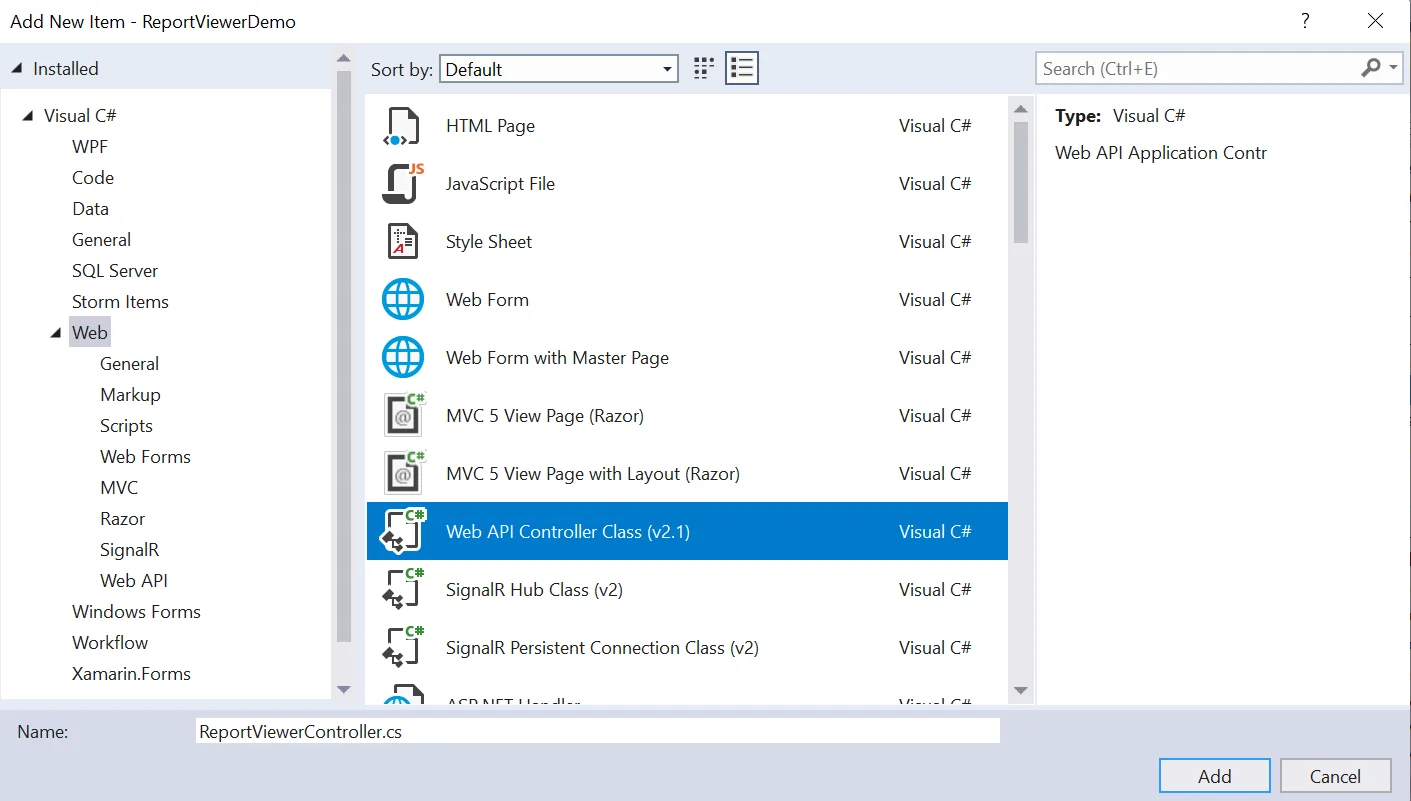This screenshot has width=1411, height=801.
Task: Select the Scripts subcategory
Action: click(126, 426)
